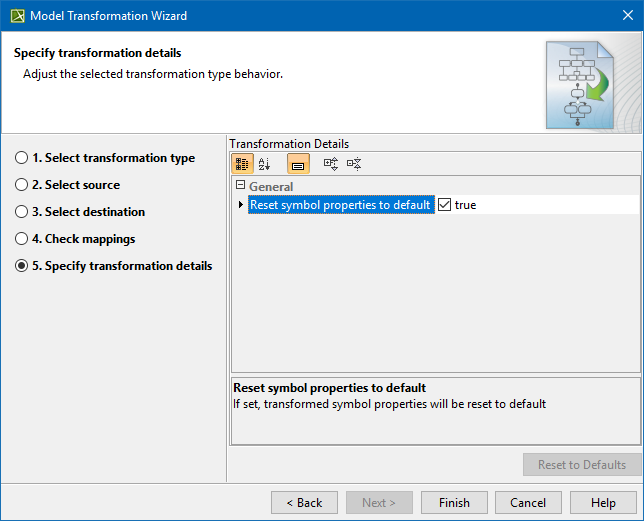
Task: Click the alphabetical sort icon
Action: point(264,164)
